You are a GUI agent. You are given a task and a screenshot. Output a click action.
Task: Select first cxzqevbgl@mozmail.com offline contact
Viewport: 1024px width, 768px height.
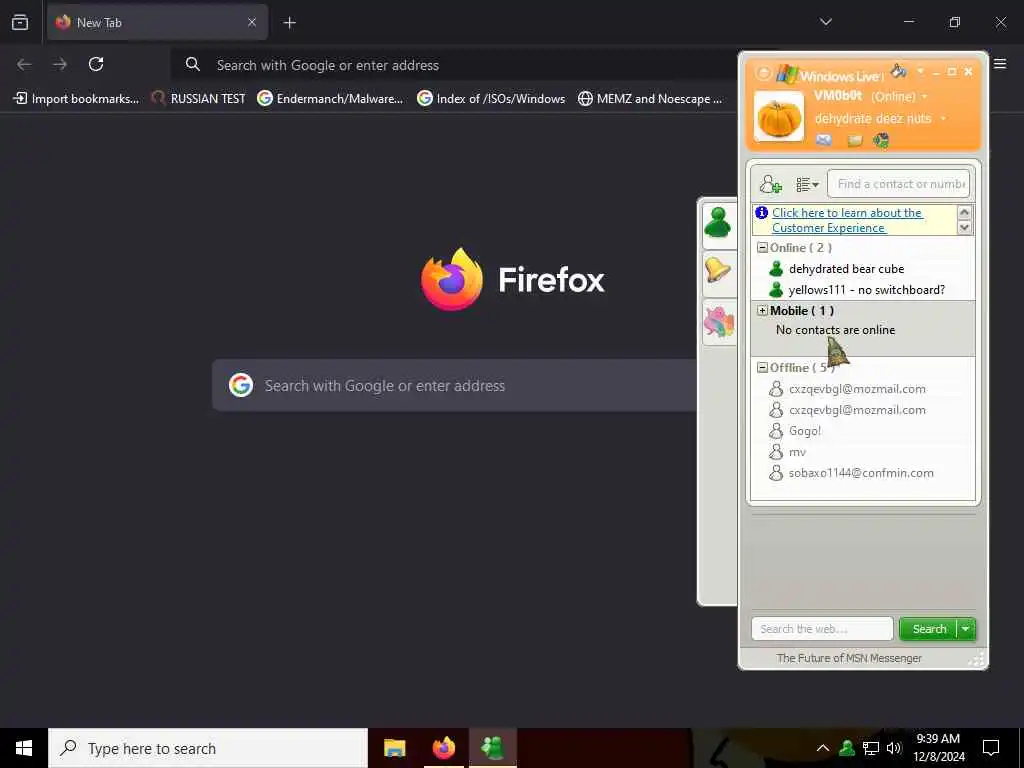857,389
